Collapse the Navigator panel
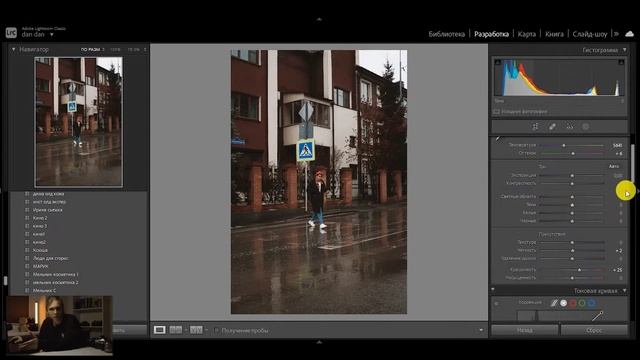This screenshot has width=640, height=360. pos(13,49)
